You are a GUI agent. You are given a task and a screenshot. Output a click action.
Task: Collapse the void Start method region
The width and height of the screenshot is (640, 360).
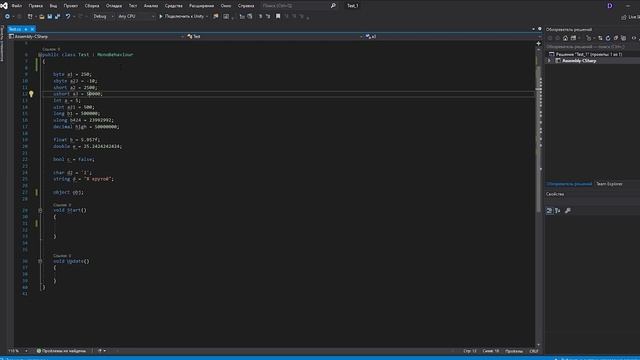[x=40, y=210]
